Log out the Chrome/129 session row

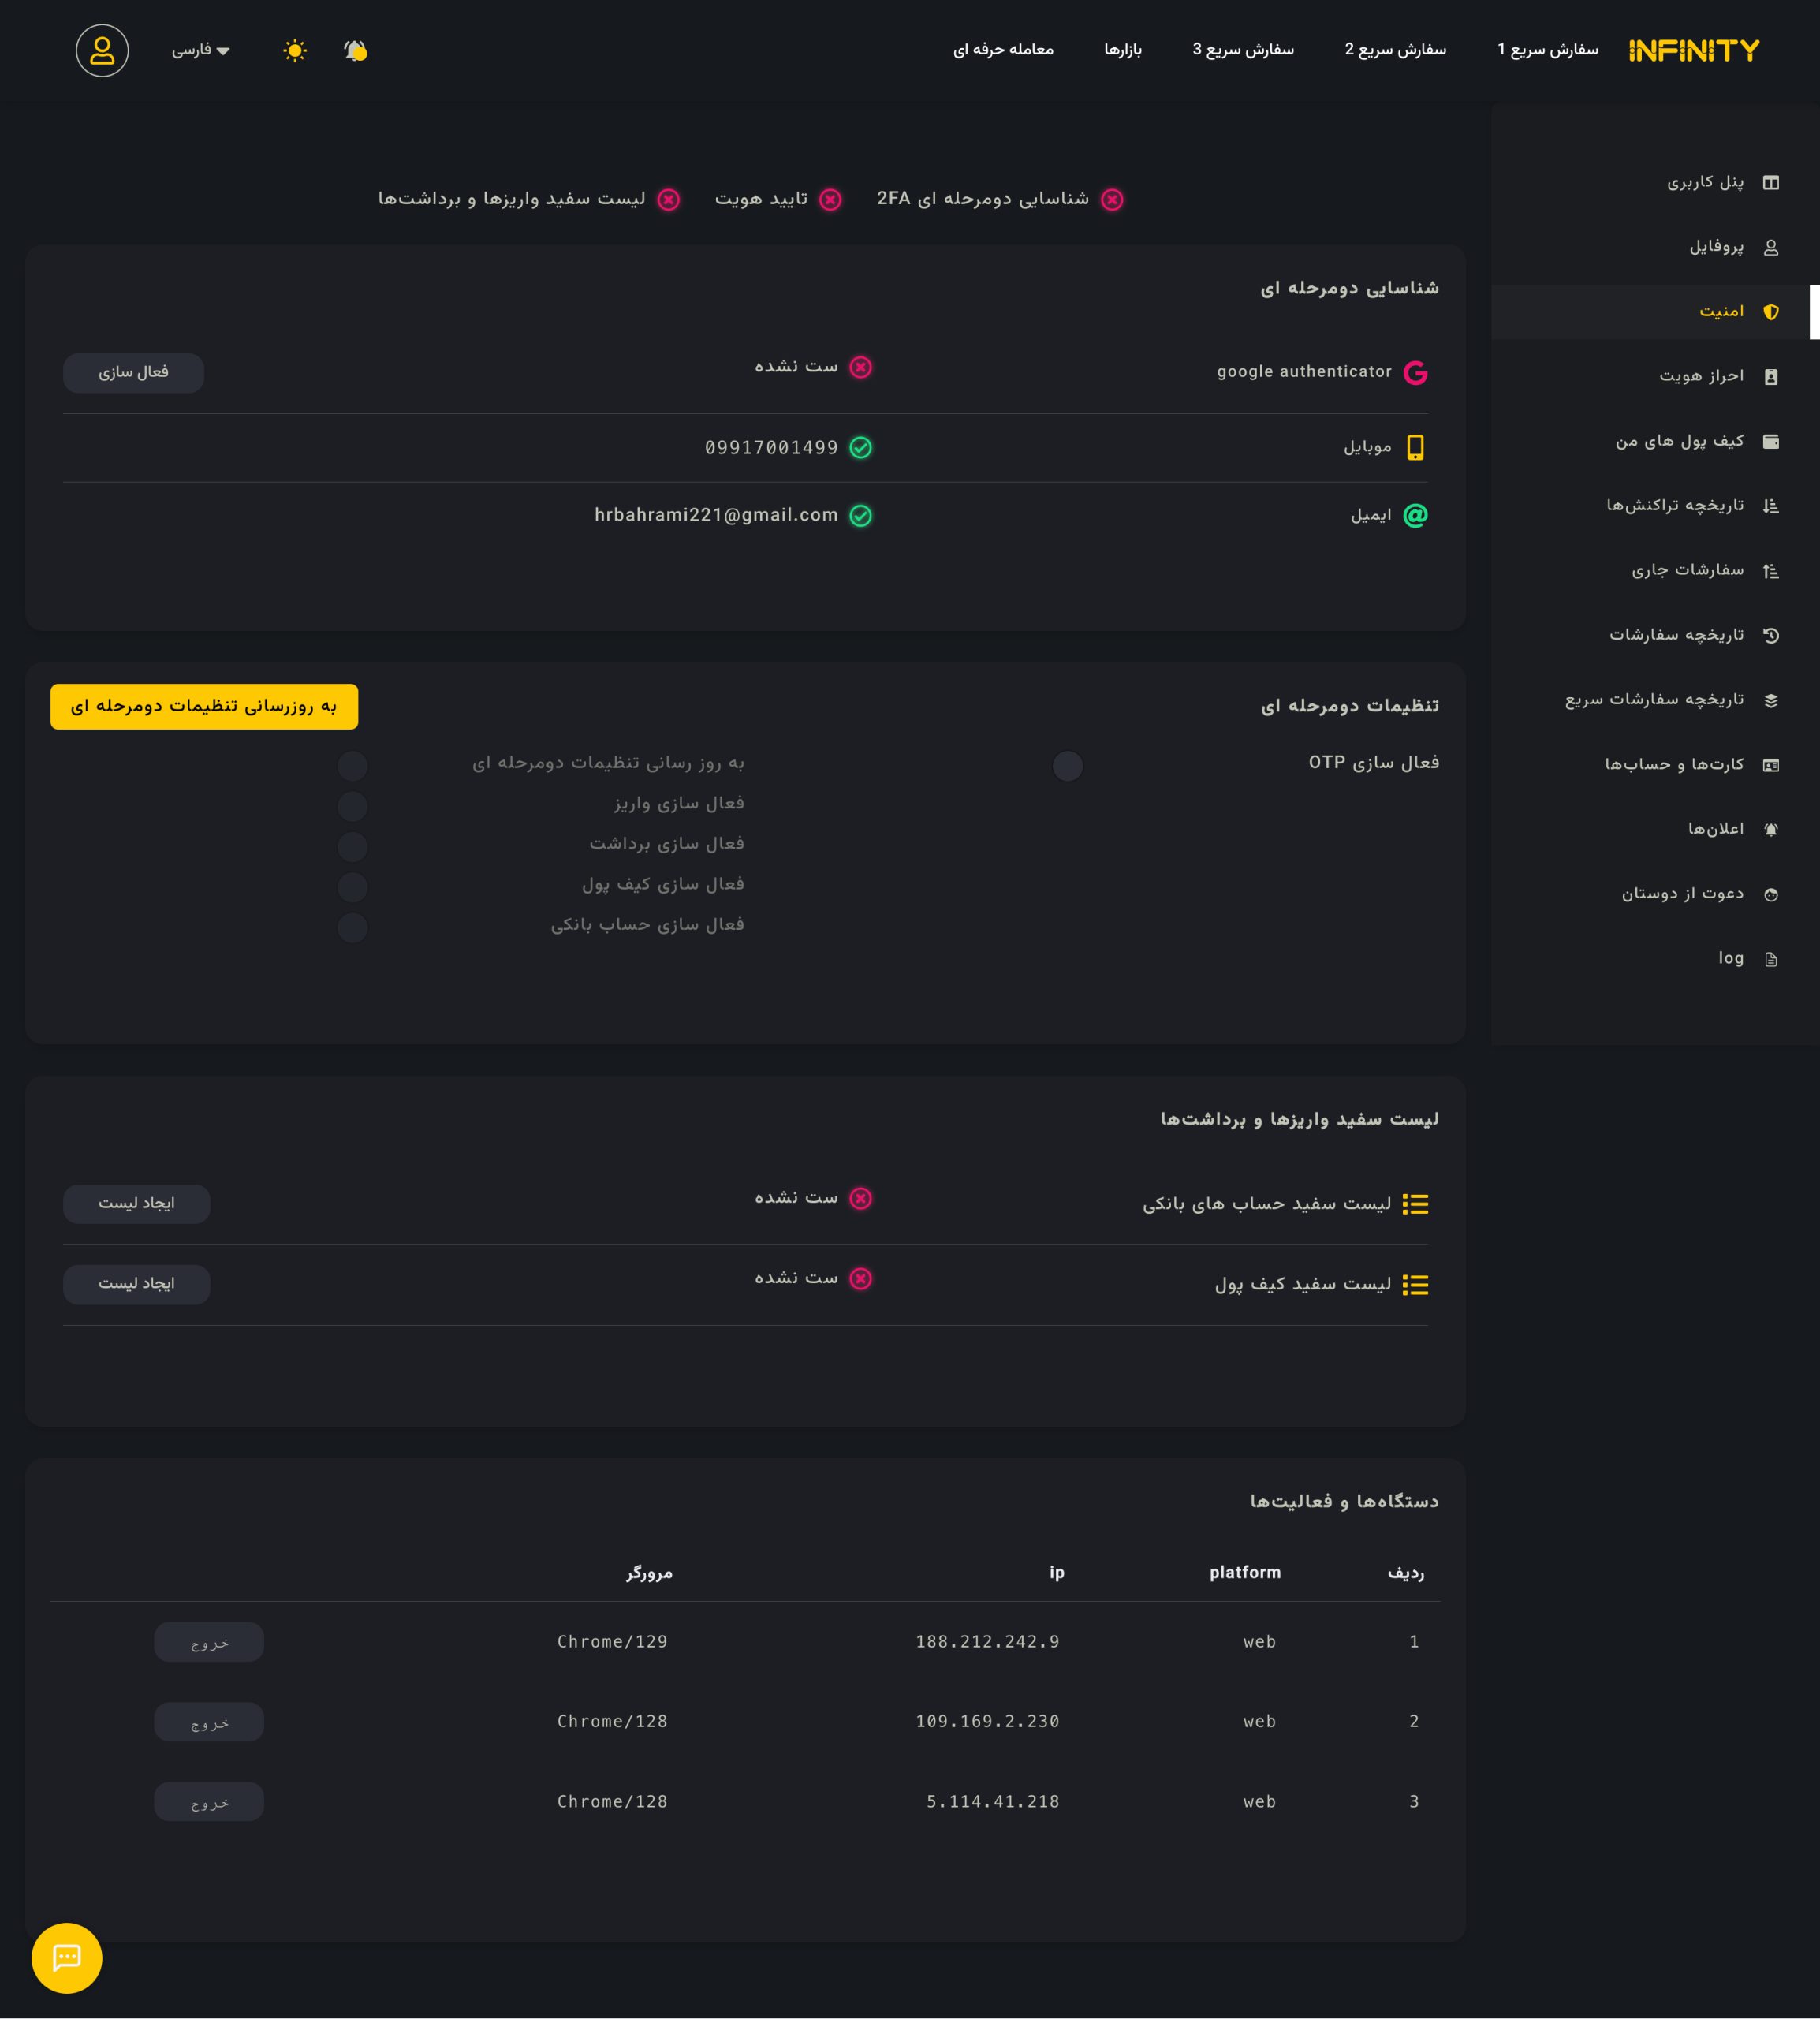209,1642
